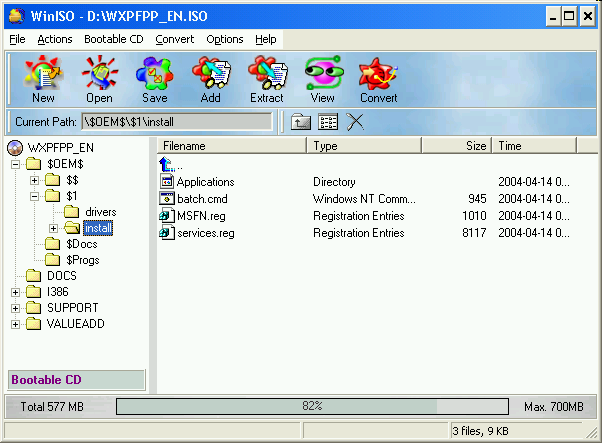Click 'Max. 700MB' capacity label
Screen dimensions: 602x443
click(x=554, y=407)
